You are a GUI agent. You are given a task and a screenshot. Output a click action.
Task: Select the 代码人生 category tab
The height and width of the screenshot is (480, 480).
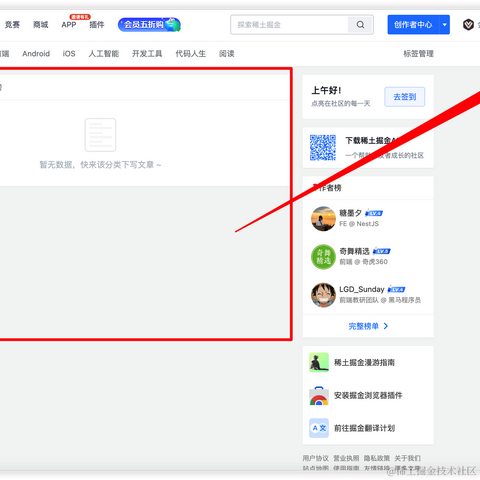pyautogui.click(x=191, y=54)
